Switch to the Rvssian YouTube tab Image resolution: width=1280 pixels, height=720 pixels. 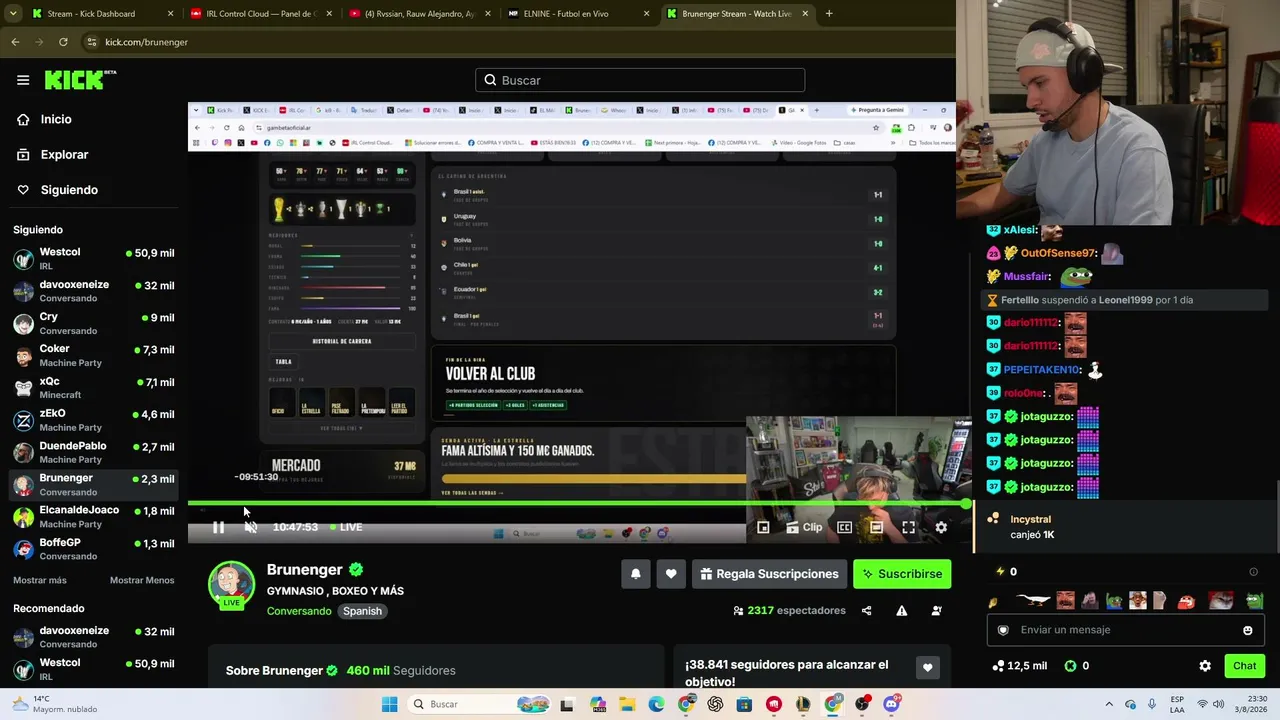(420, 14)
